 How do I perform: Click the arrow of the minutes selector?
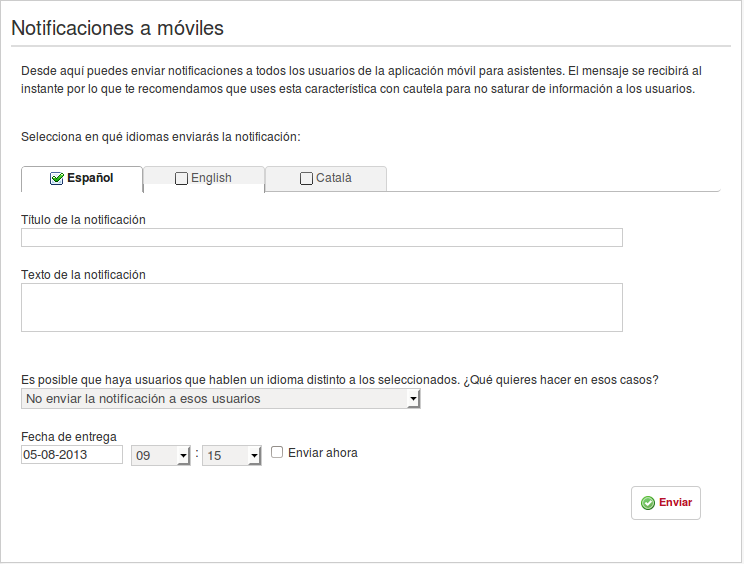click(255, 456)
